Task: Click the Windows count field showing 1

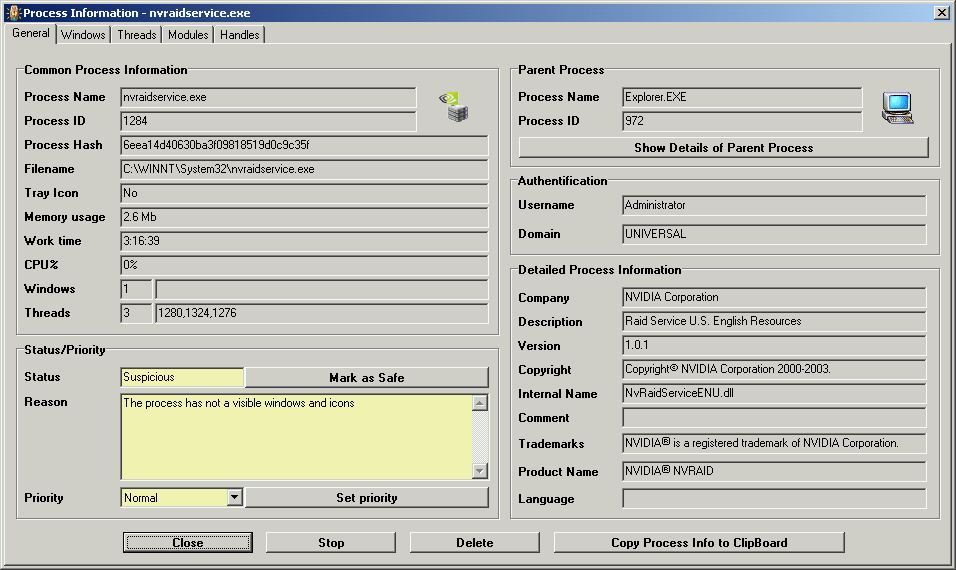Action: (136, 288)
